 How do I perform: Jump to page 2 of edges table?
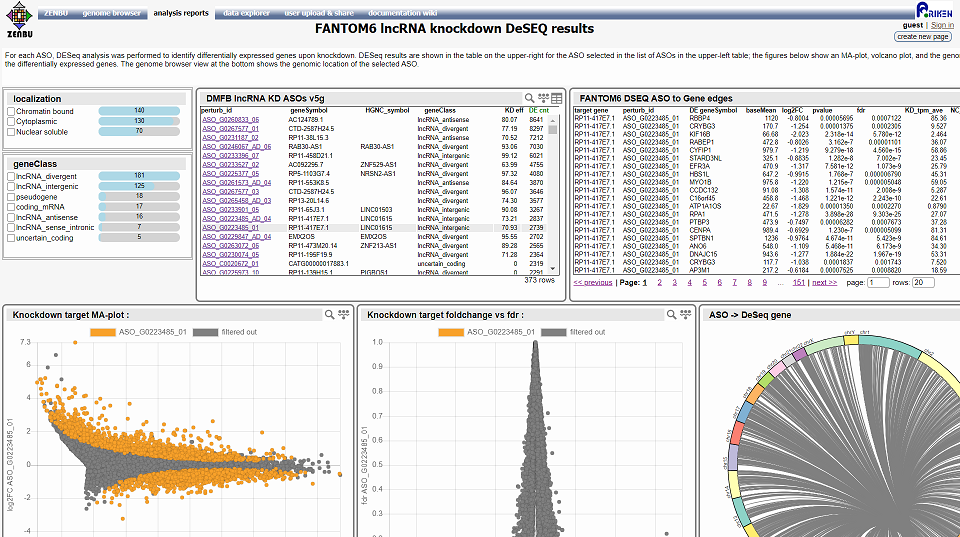[659, 283]
